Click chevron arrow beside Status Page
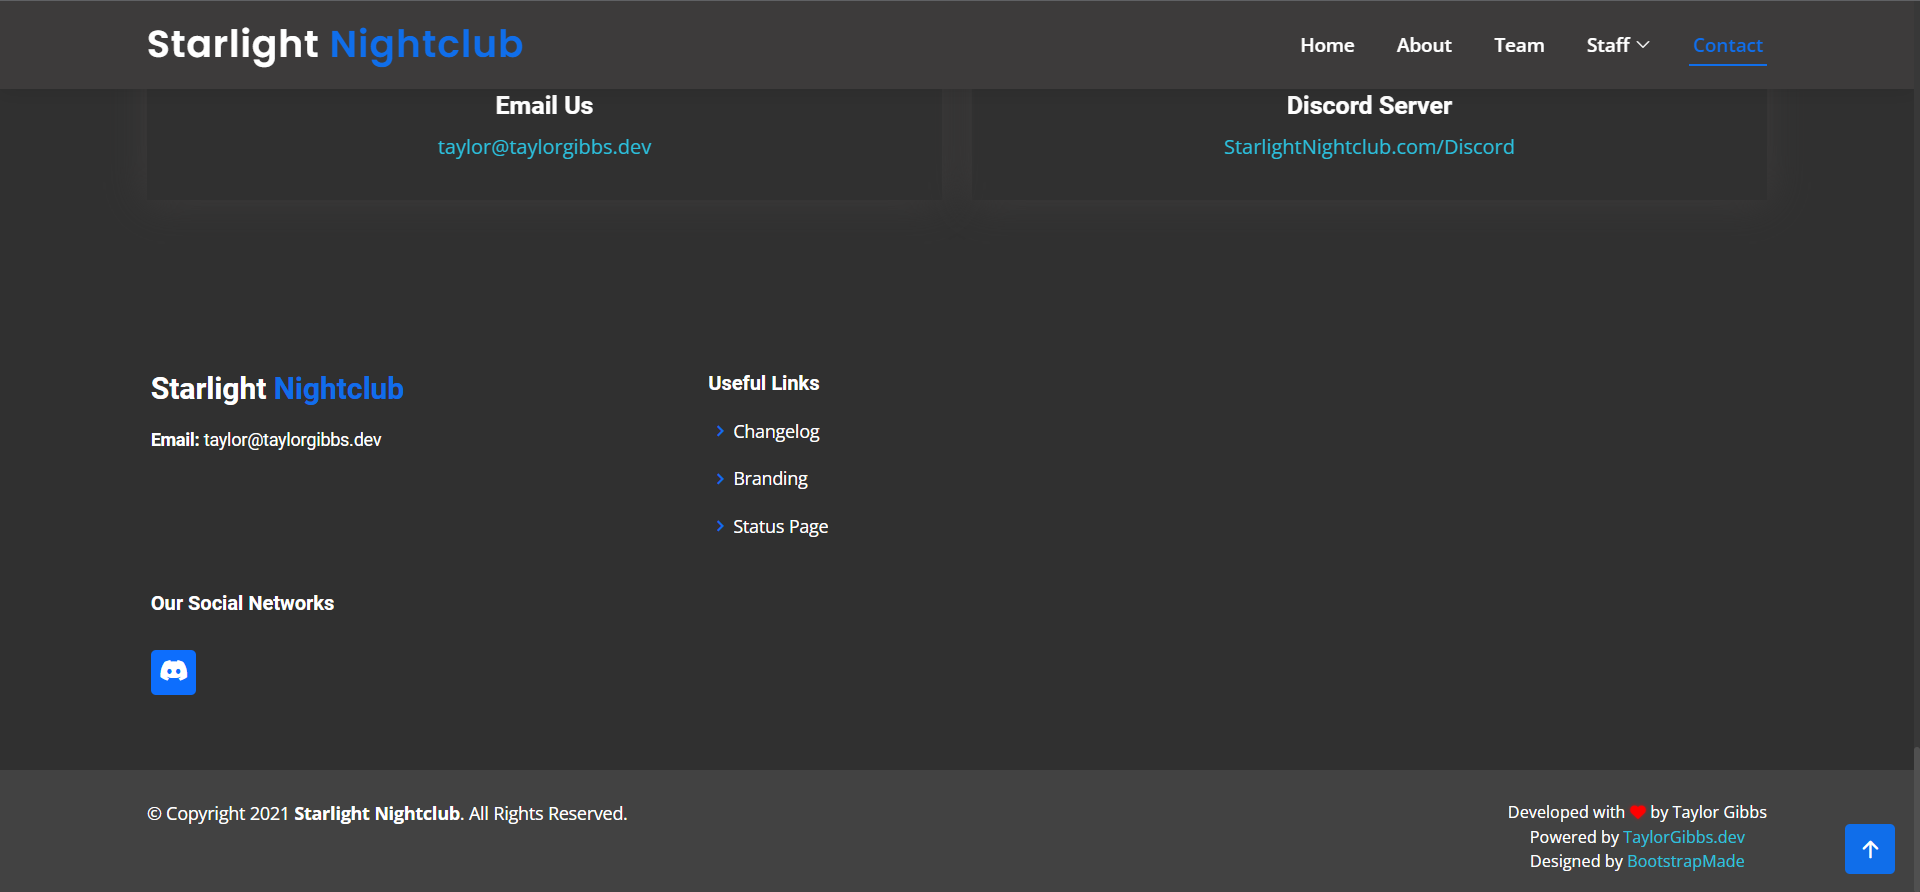This screenshot has width=1920, height=892. (x=720, y=526)
